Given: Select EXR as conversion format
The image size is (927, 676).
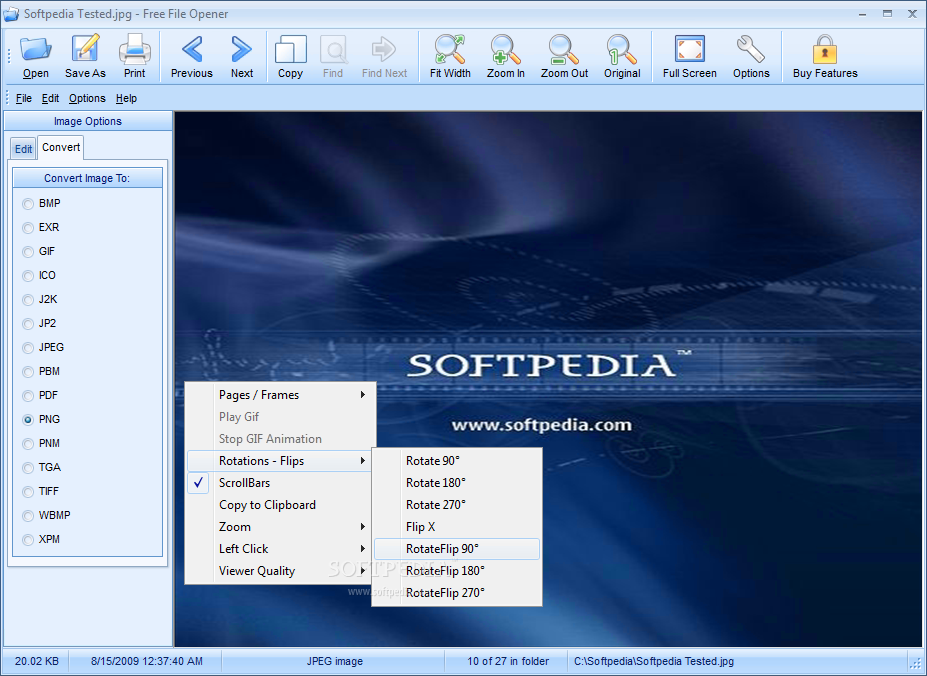Looking at the screenshot, I should (28, 228).
